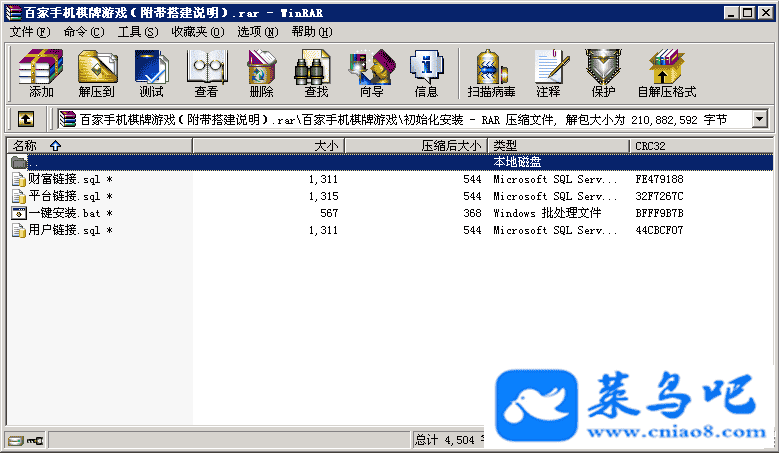Maximize the WinRAR window
This screenshot has width=779, height=453.
(747, 12)
